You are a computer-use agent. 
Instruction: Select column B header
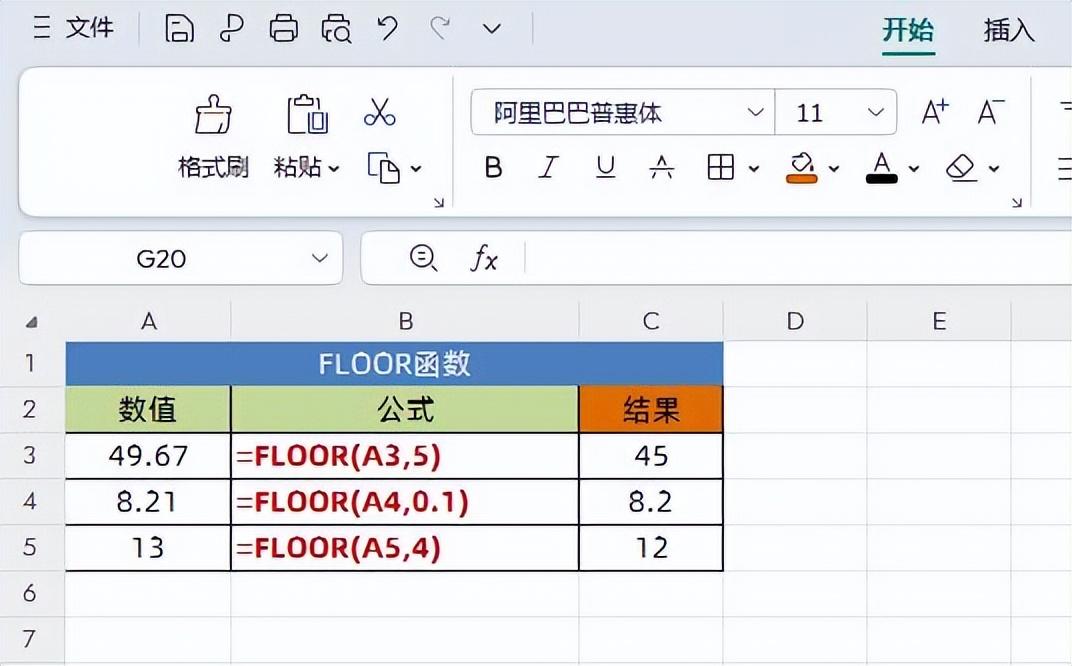pyautogui.click(x=405, y=321)
